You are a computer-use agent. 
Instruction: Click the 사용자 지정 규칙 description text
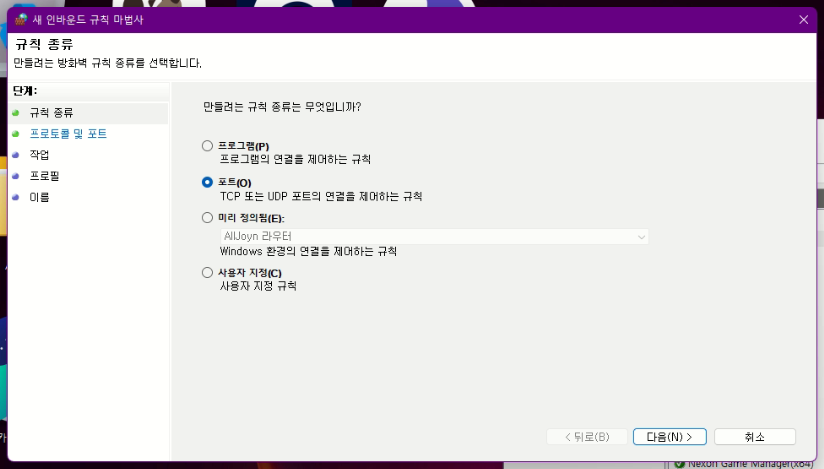(x=258, y=286)
